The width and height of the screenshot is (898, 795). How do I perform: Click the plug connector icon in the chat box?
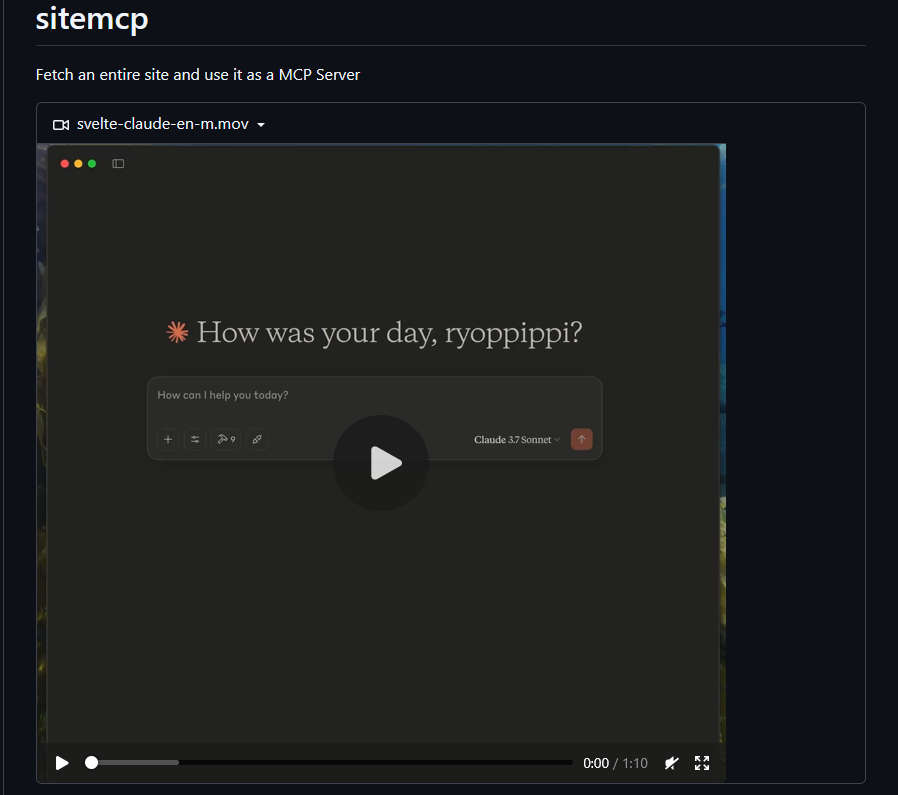coord(257,439)
